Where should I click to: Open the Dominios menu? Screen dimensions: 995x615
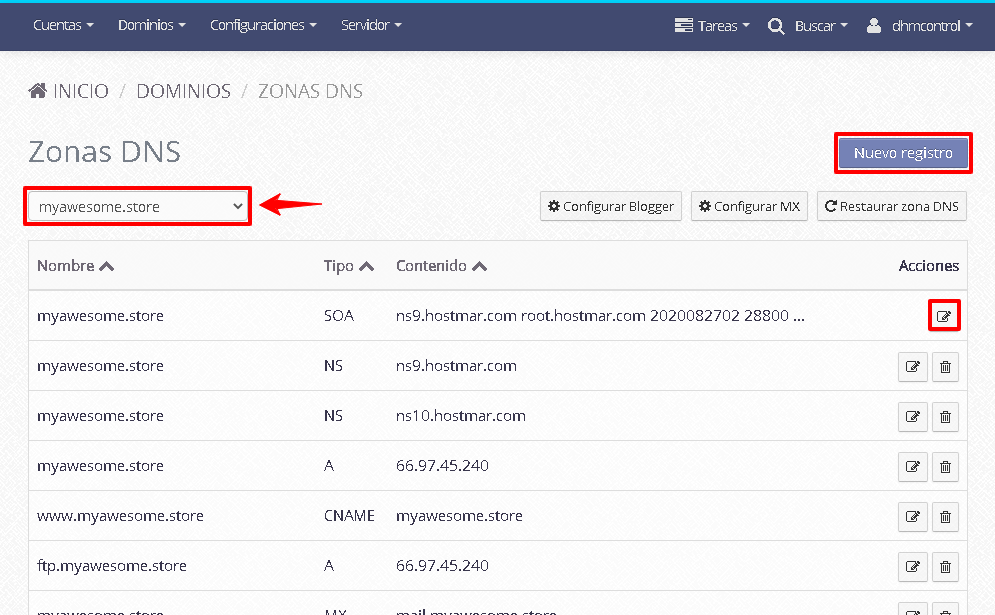point(151,25)
